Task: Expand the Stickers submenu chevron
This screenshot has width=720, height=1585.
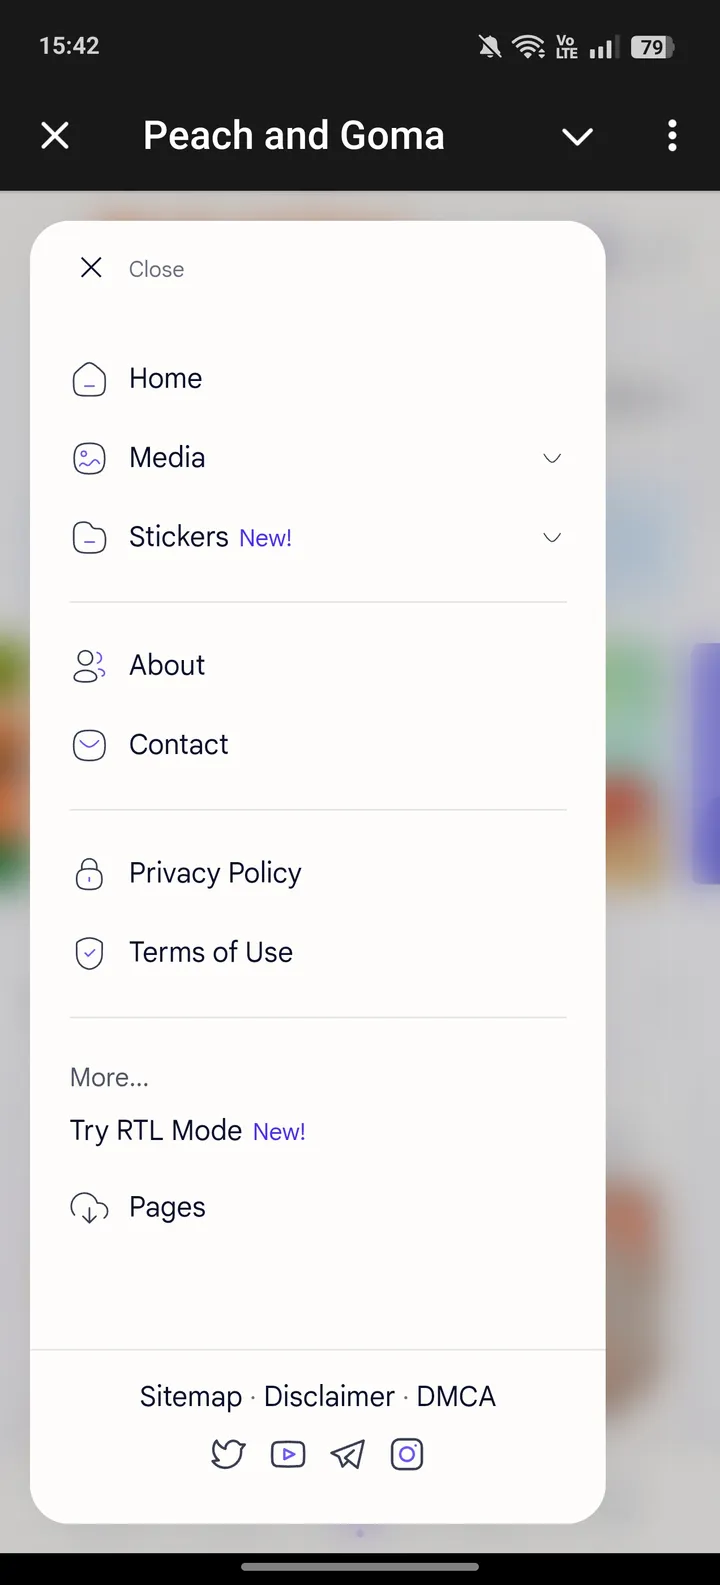Action: tap(552, 538)
